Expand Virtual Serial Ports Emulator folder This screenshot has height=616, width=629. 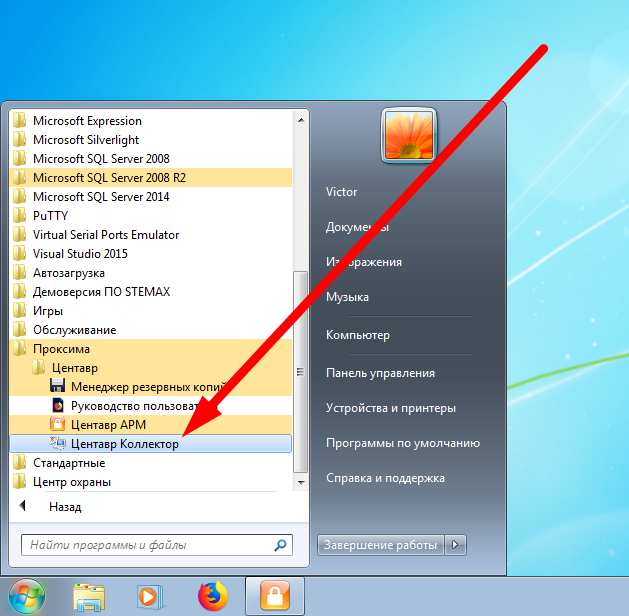150,235
